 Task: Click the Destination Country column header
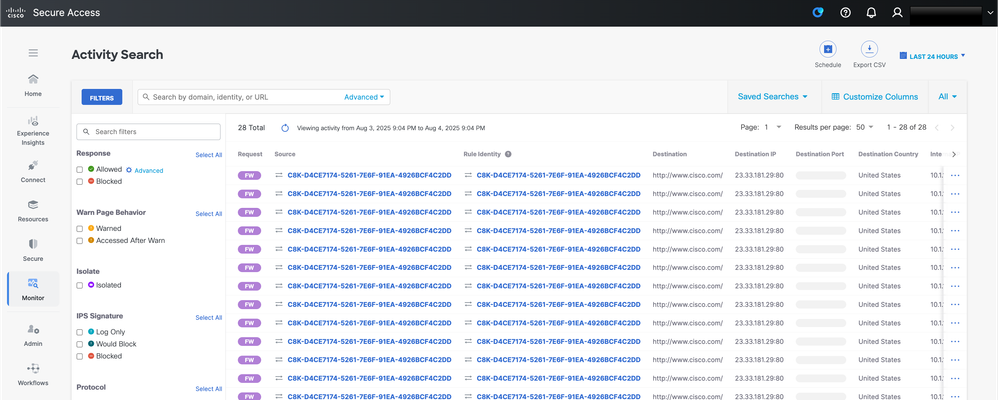coord(888,154)
